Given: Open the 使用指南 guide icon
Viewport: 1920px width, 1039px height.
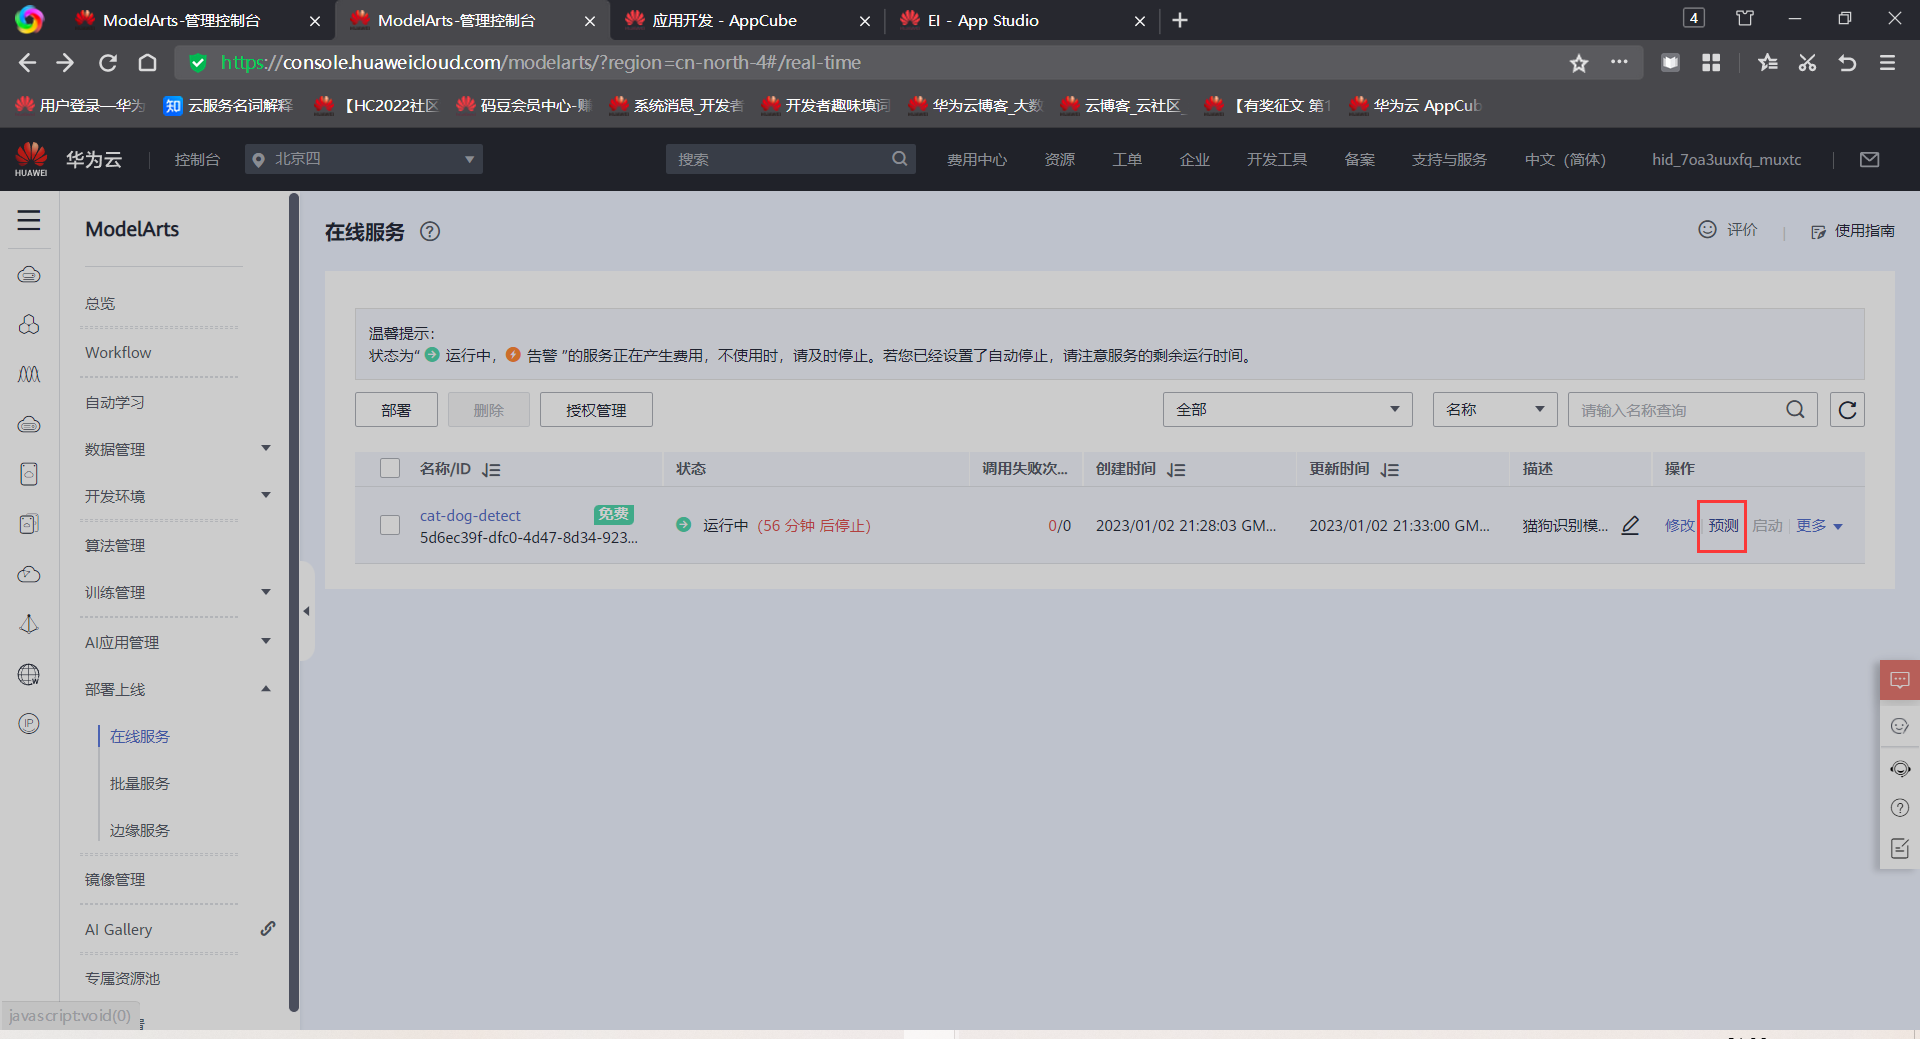Looking at the screenshot, I should (1818, 232).
